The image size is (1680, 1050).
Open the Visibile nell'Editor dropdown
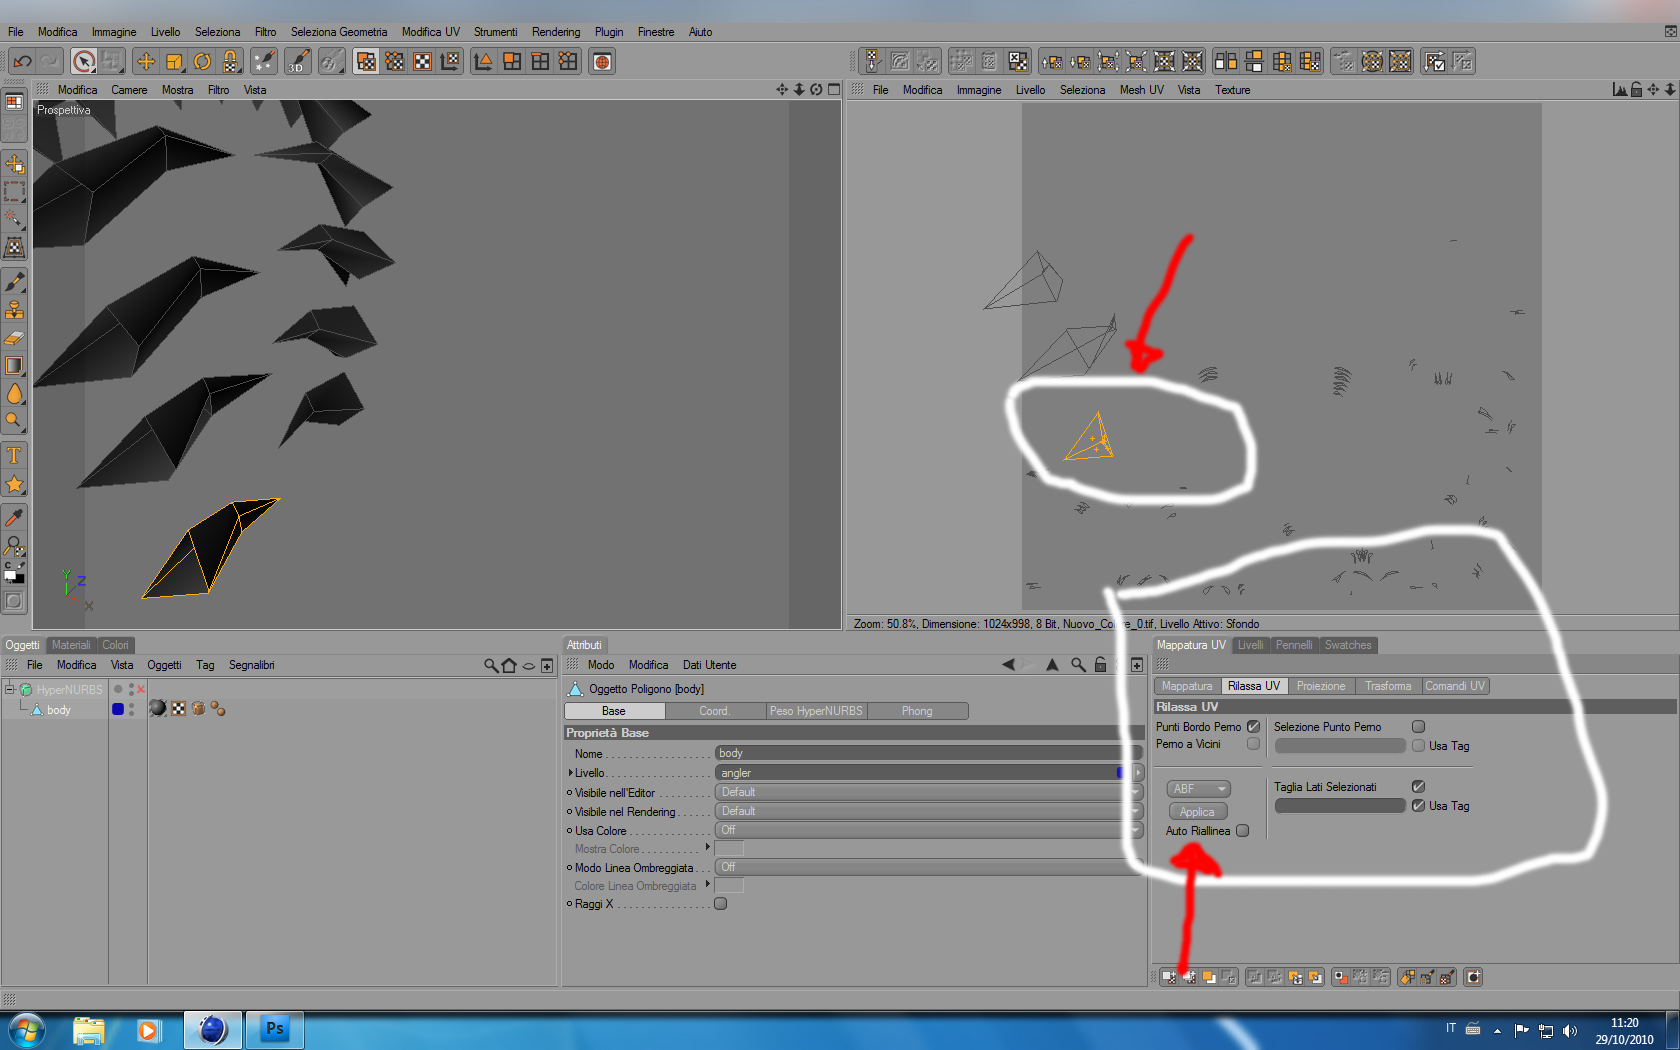928,792
